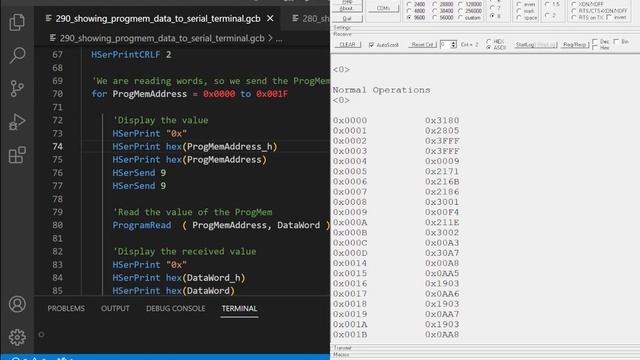Open the Run and Debug view
The height and width of the screenshot is (360, 640).
[17, 122]
